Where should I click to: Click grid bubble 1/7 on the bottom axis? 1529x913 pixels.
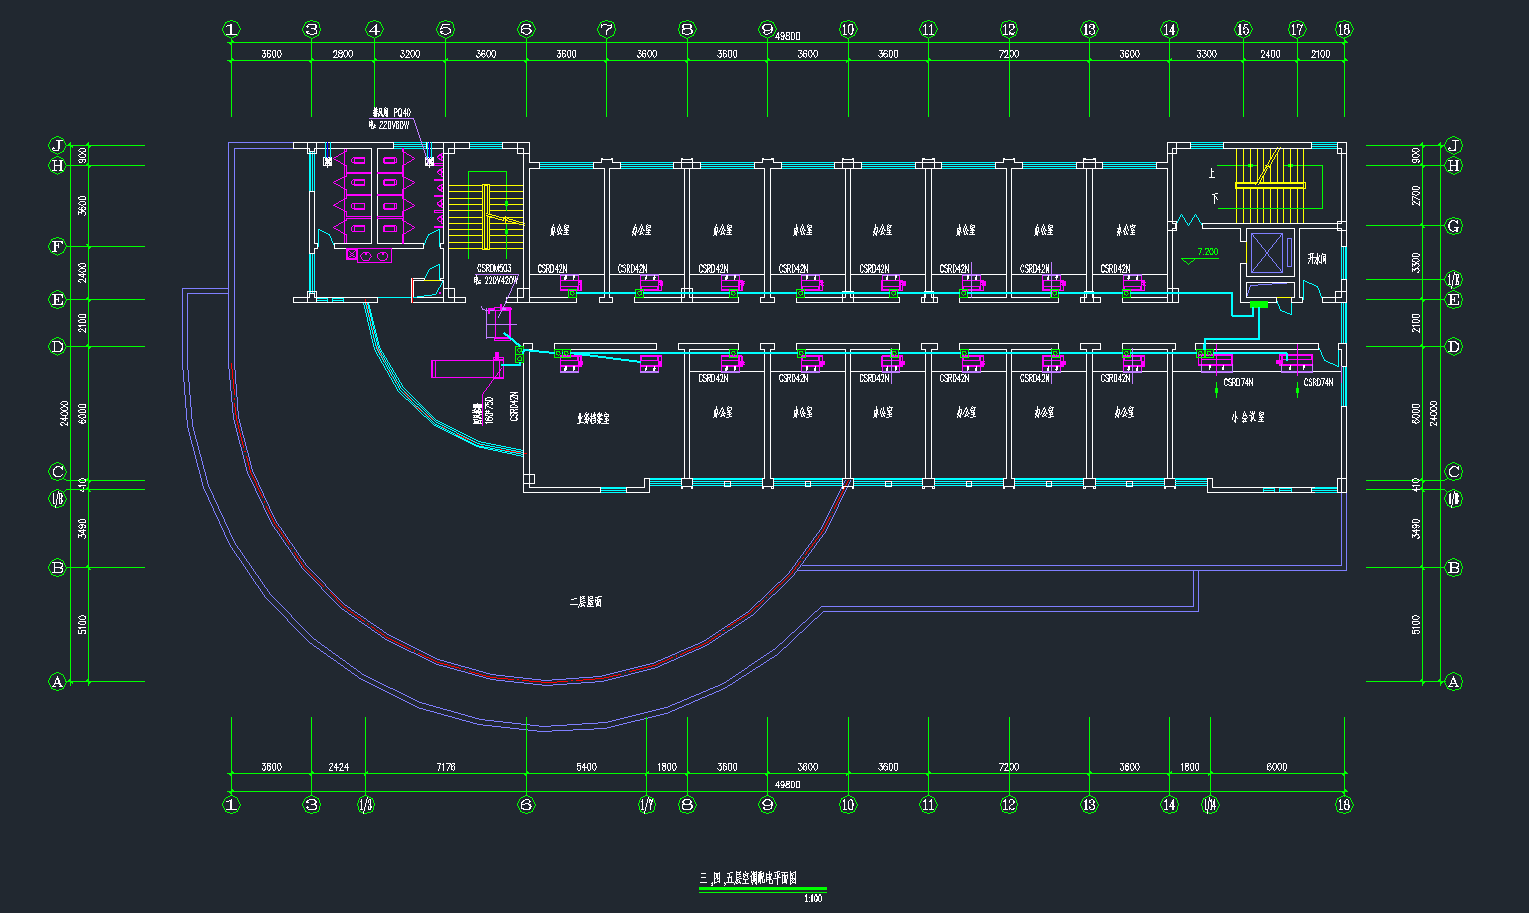(647, 804)
